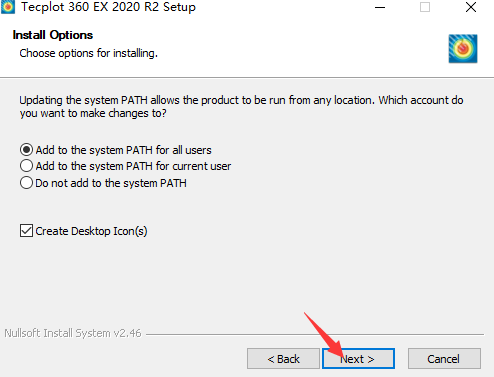Click the 'Nullsoft Install System v2.46' text
Viewport: 494px width, 377px height.
tap(73, 333)
